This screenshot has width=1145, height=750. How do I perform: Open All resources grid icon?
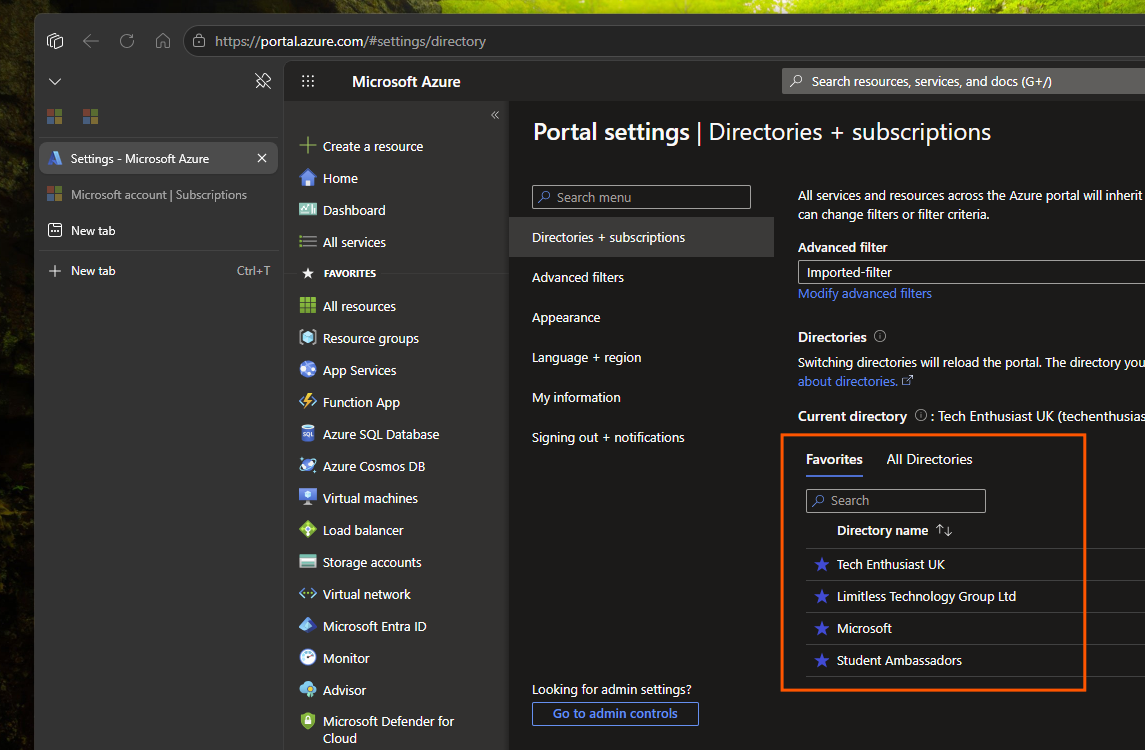pyautogui.click(x=308, y=306)
